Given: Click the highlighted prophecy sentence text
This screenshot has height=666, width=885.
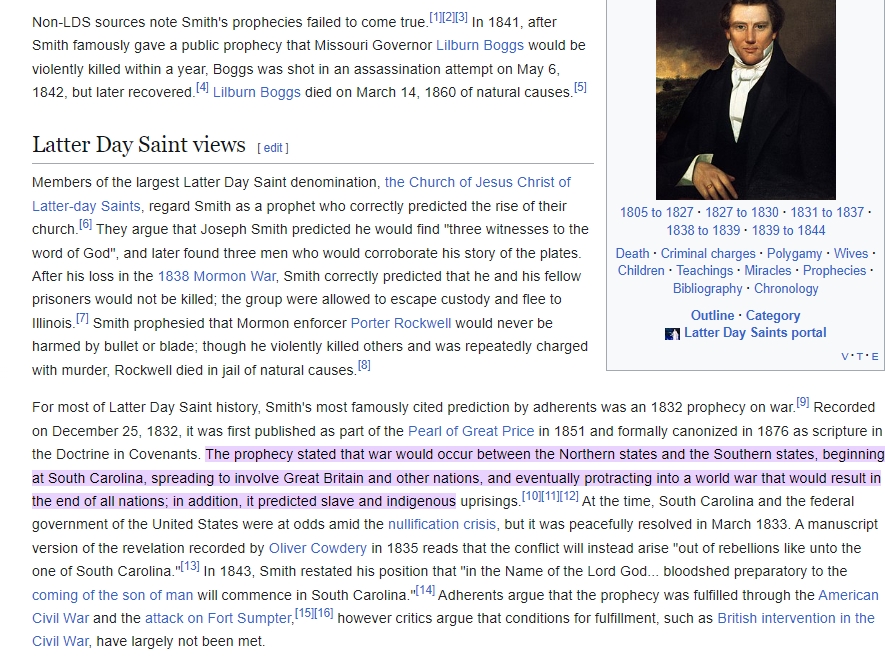Looking at the screenshot, I should coord(457,477).
